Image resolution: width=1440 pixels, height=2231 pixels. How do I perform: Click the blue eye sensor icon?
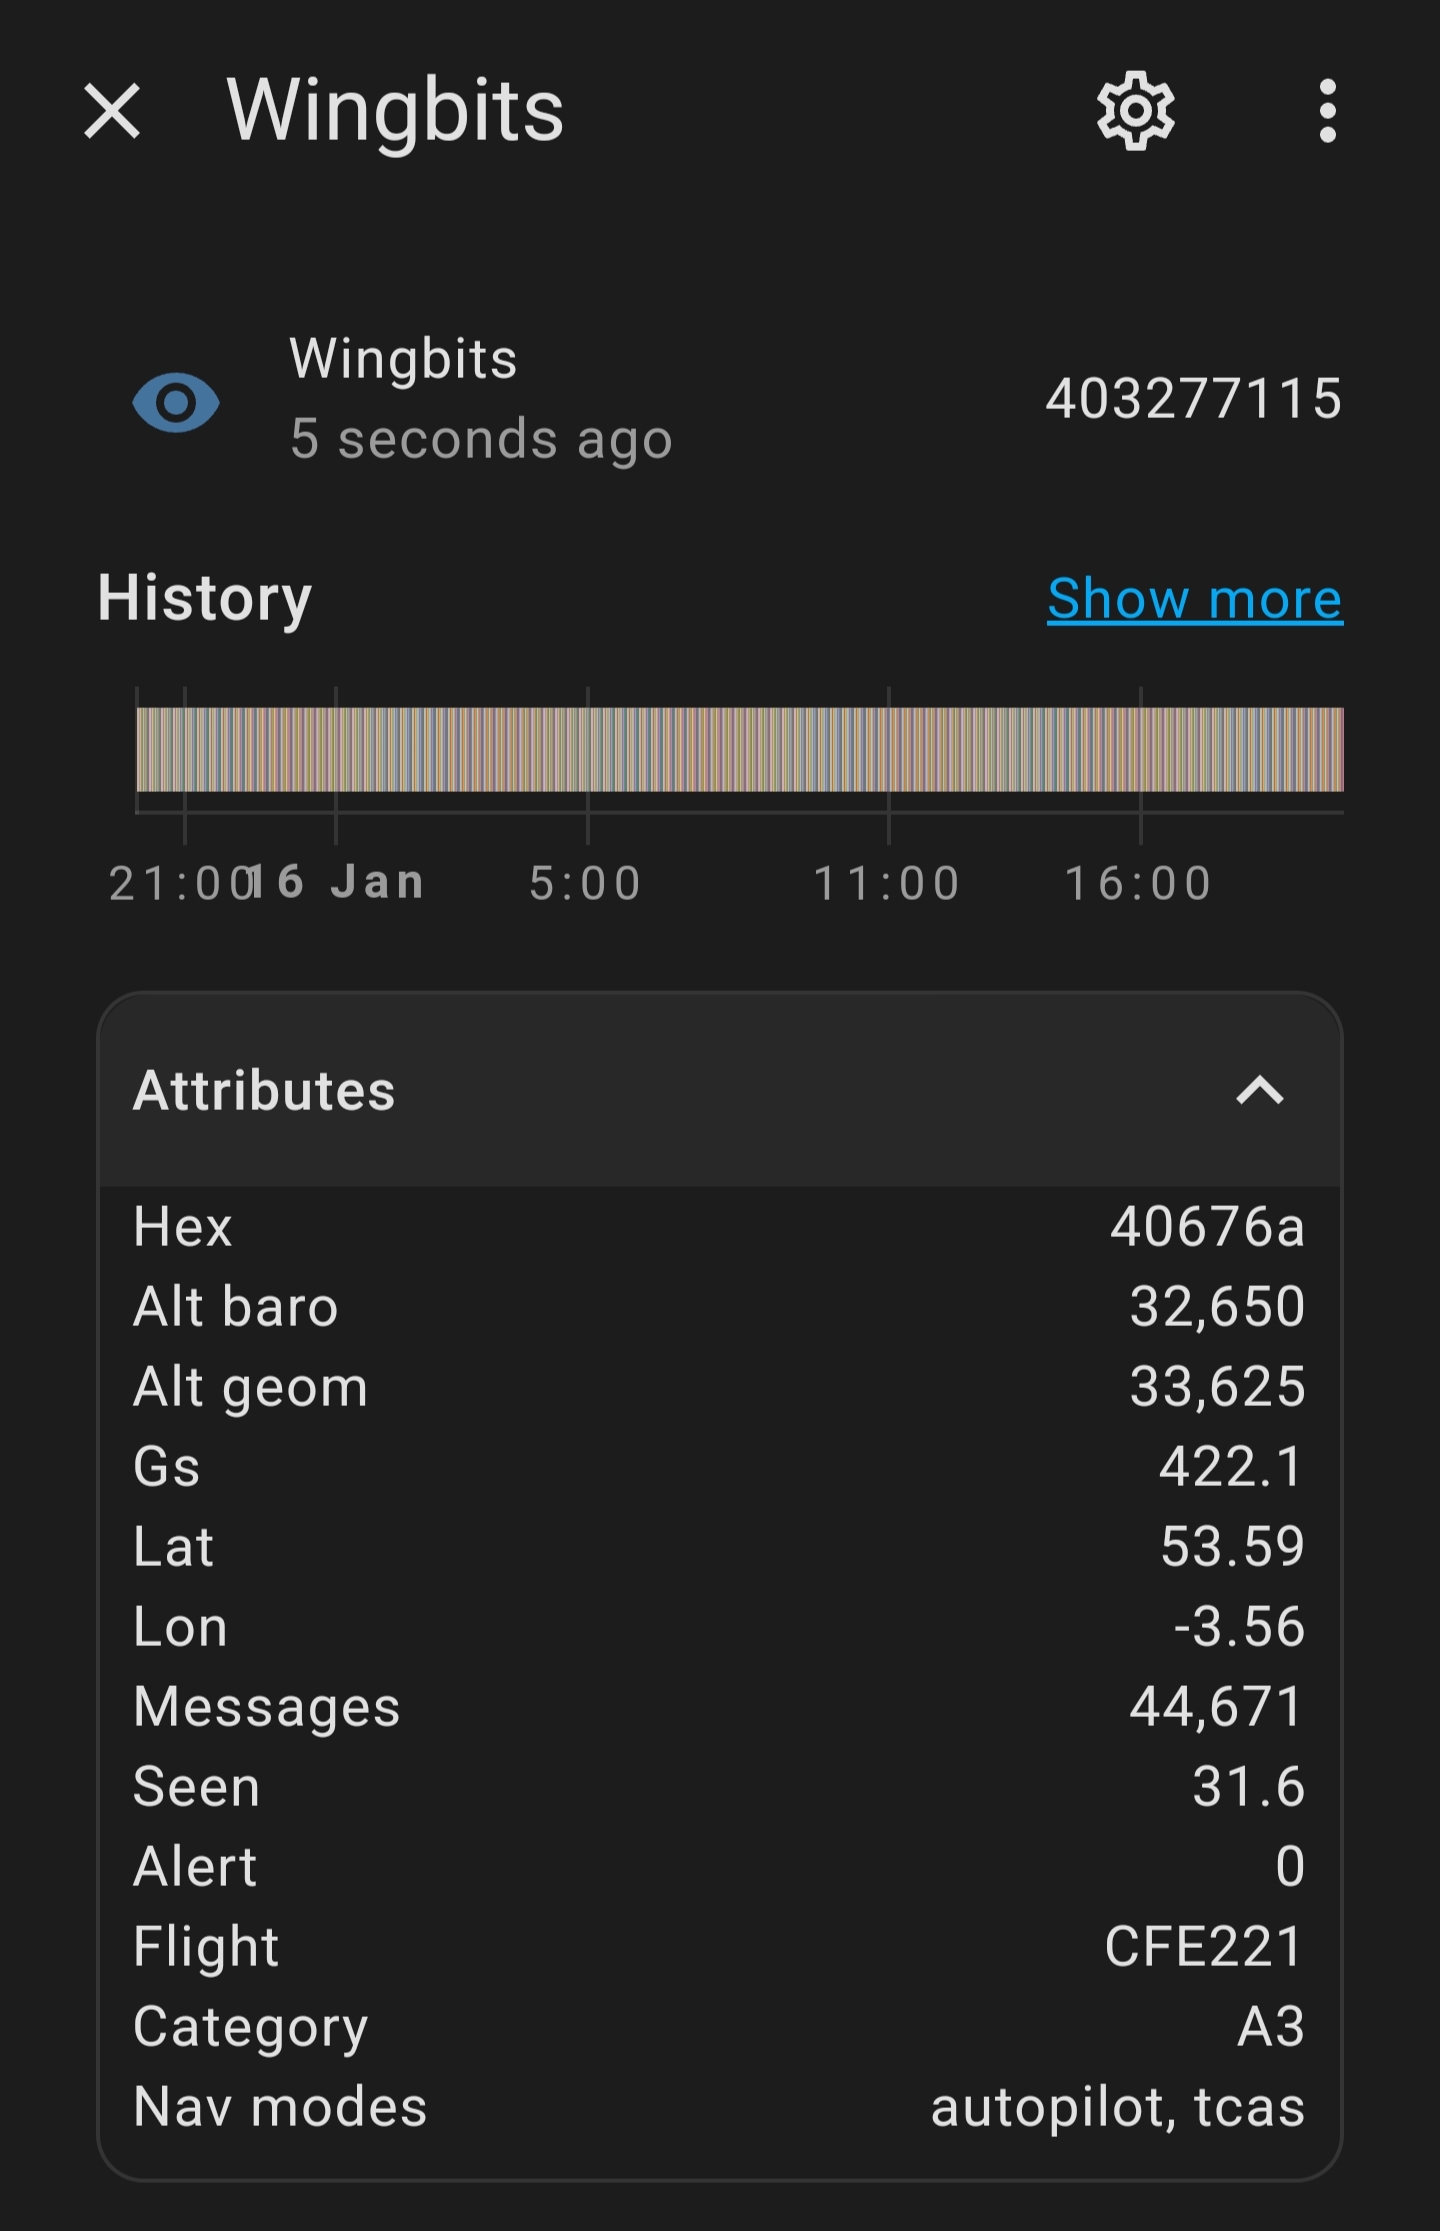176,402
